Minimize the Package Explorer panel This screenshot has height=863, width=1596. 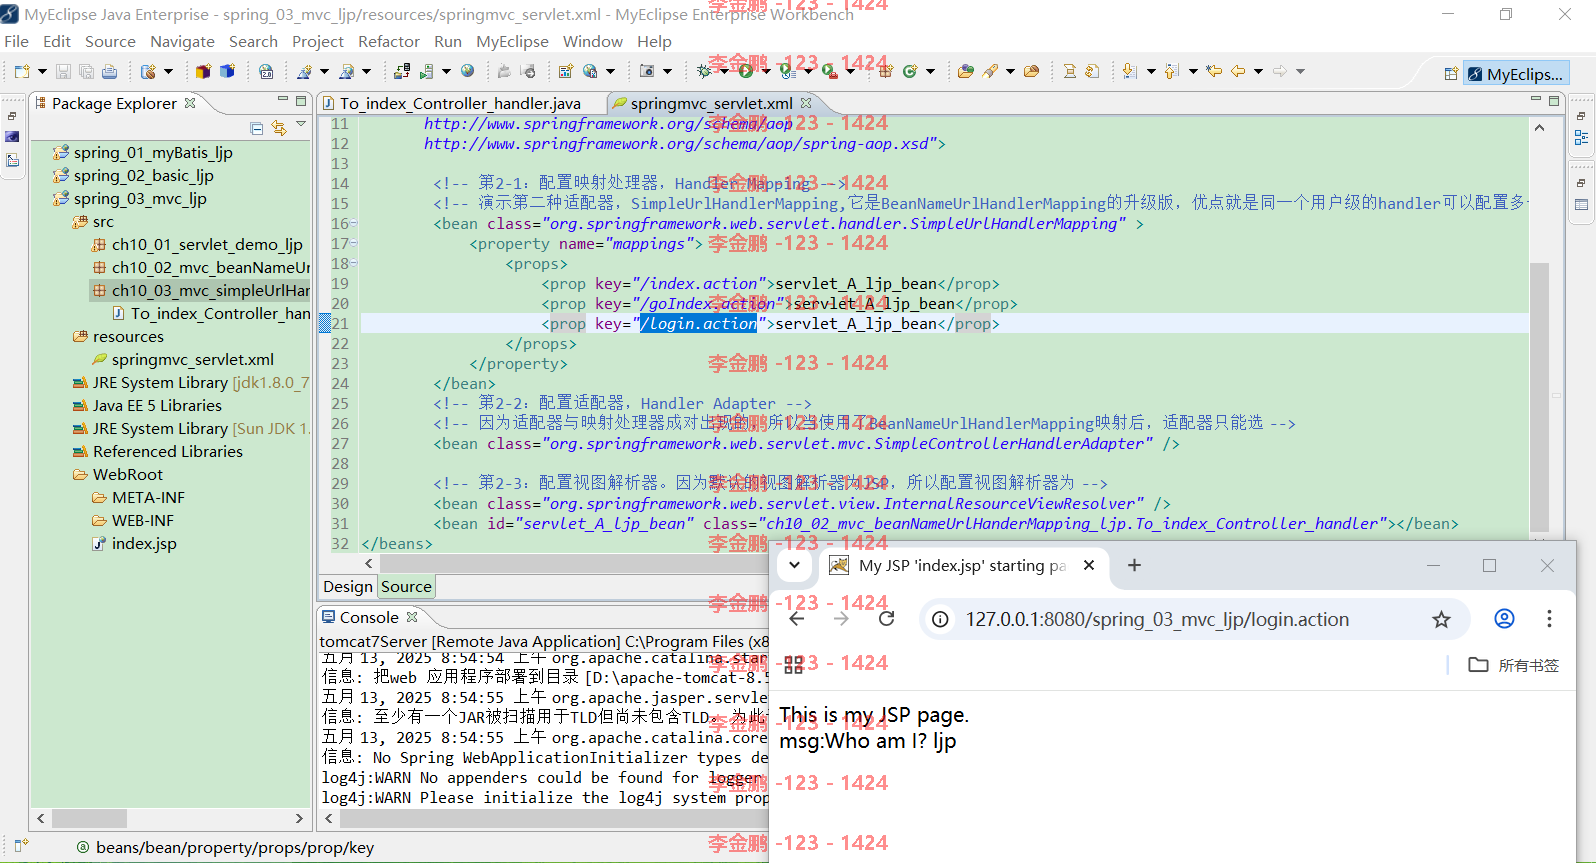pos(283,100)
